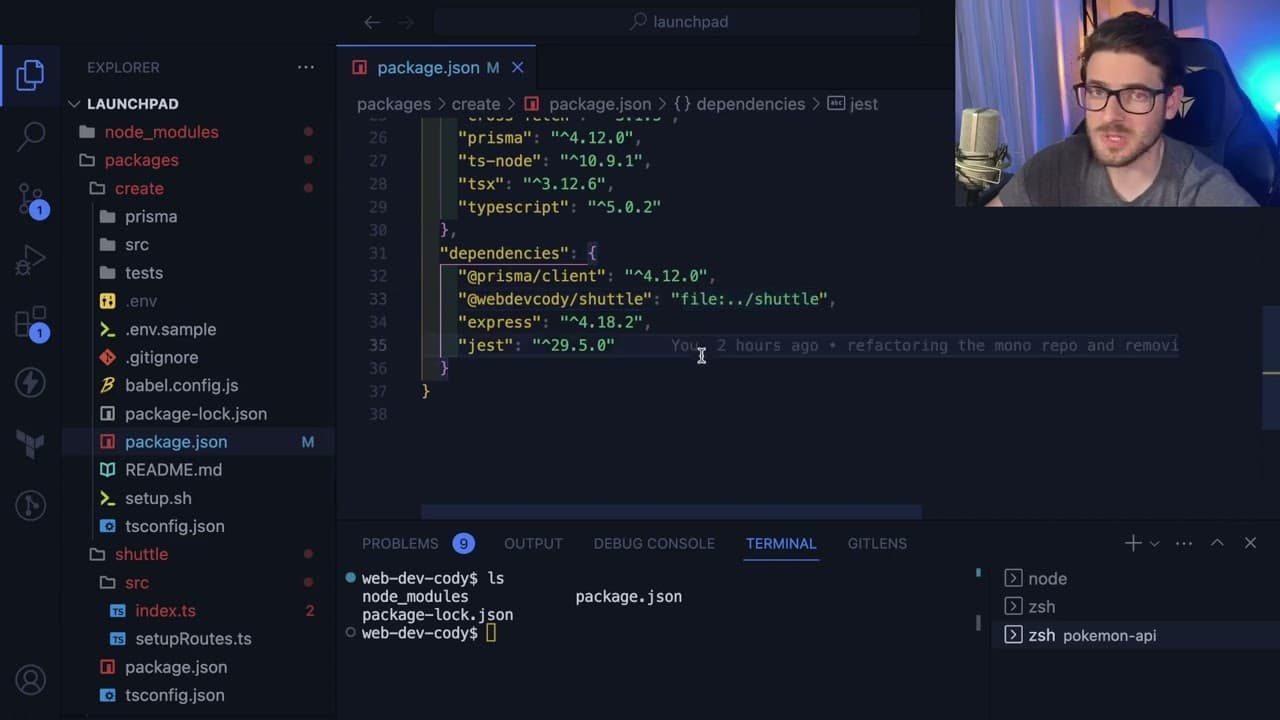Select the modified package.json under create
This screenshot has height=720, width=1280.
(198, 441)
